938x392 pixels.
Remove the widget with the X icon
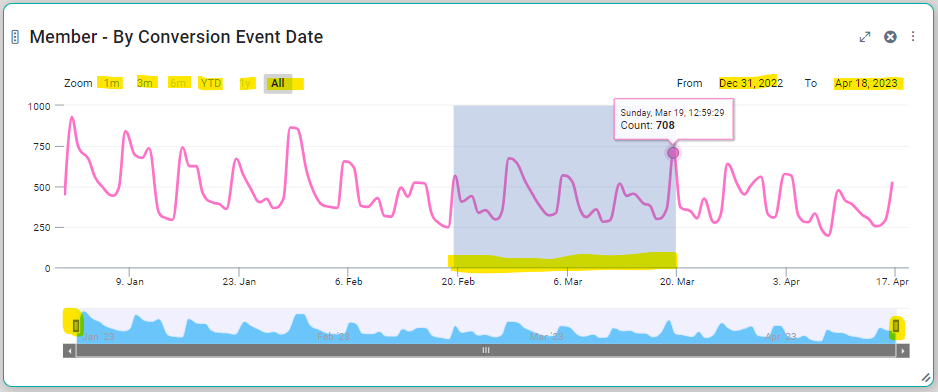click(x=890, y=37)
